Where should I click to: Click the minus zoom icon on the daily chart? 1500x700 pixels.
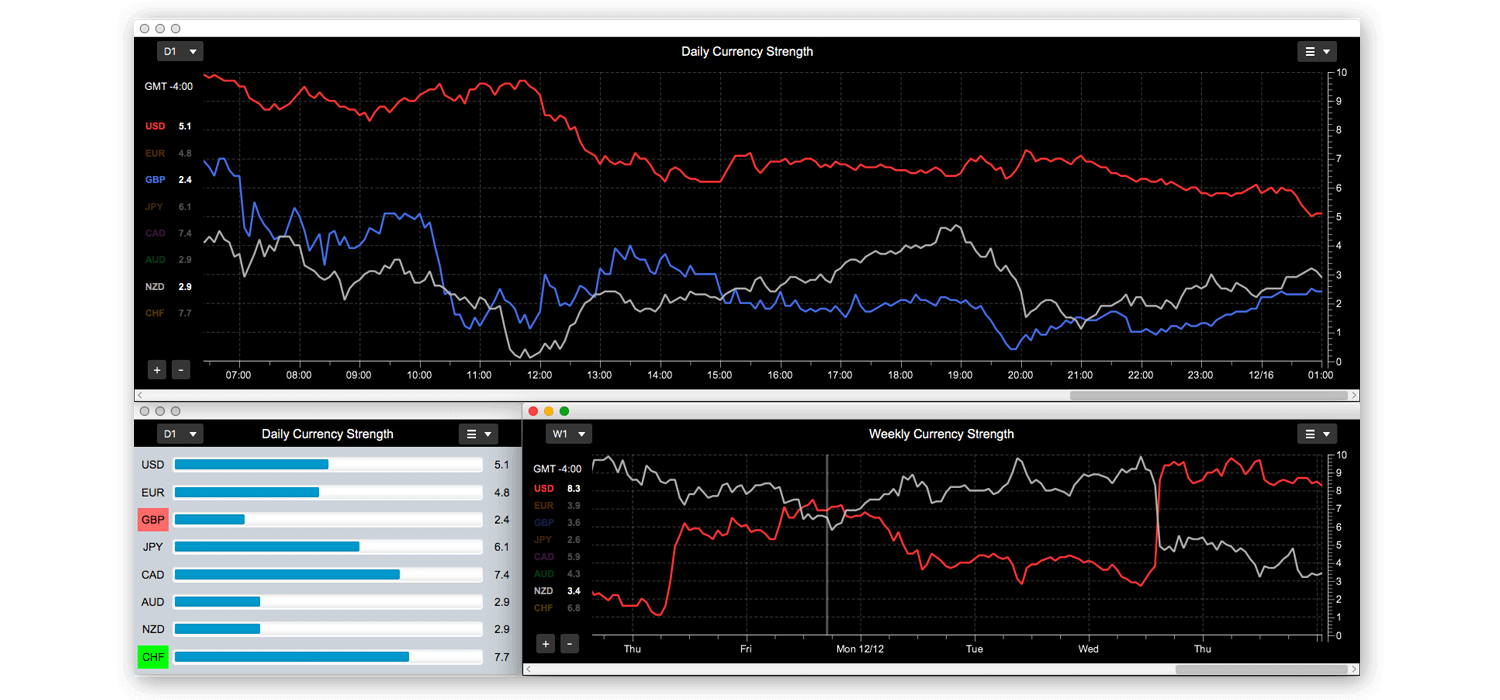(181, 369)
